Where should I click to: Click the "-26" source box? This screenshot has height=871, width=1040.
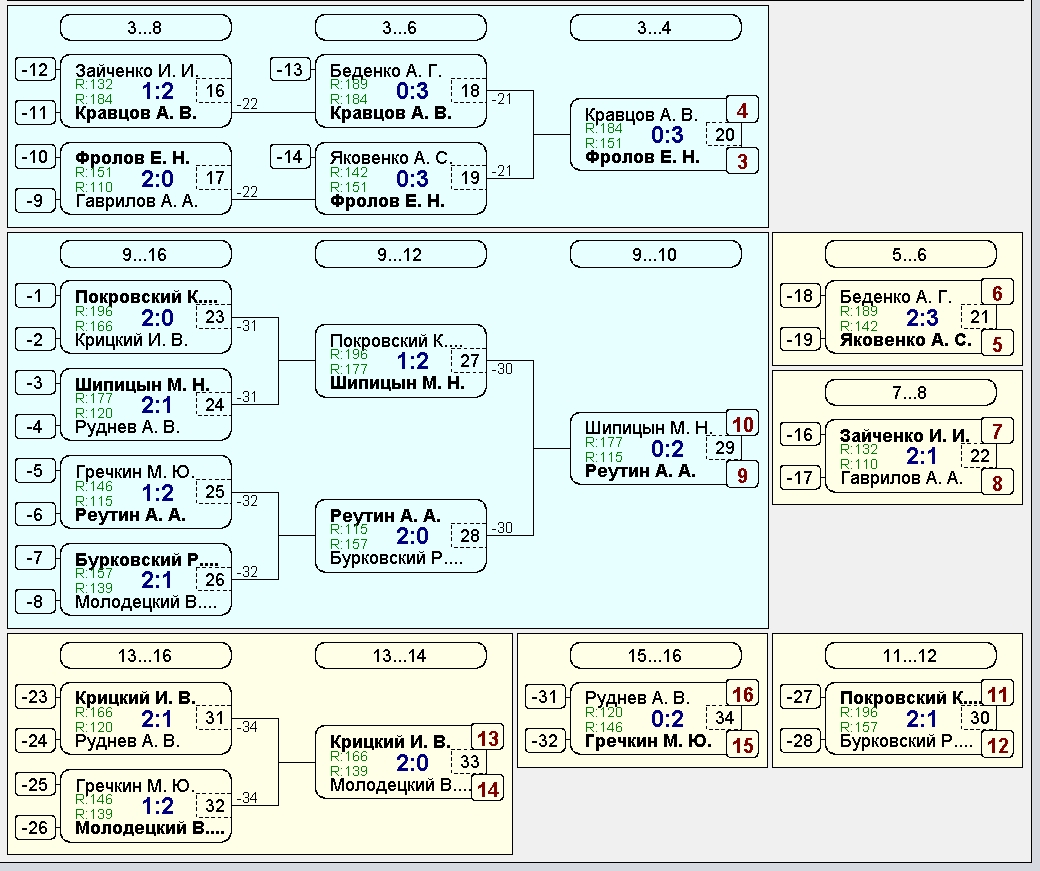34,827
